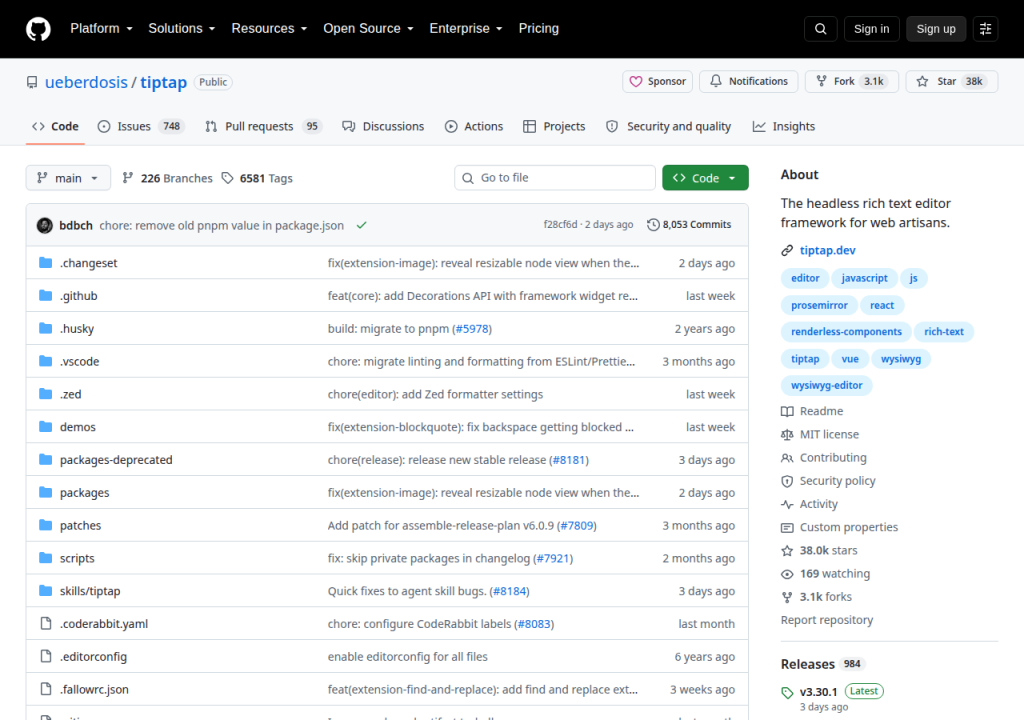Image resolution: width=1024 pixels, height=720 pixels.
Task: Click the Sponsor heart button
Action: (x=657, y=82)
